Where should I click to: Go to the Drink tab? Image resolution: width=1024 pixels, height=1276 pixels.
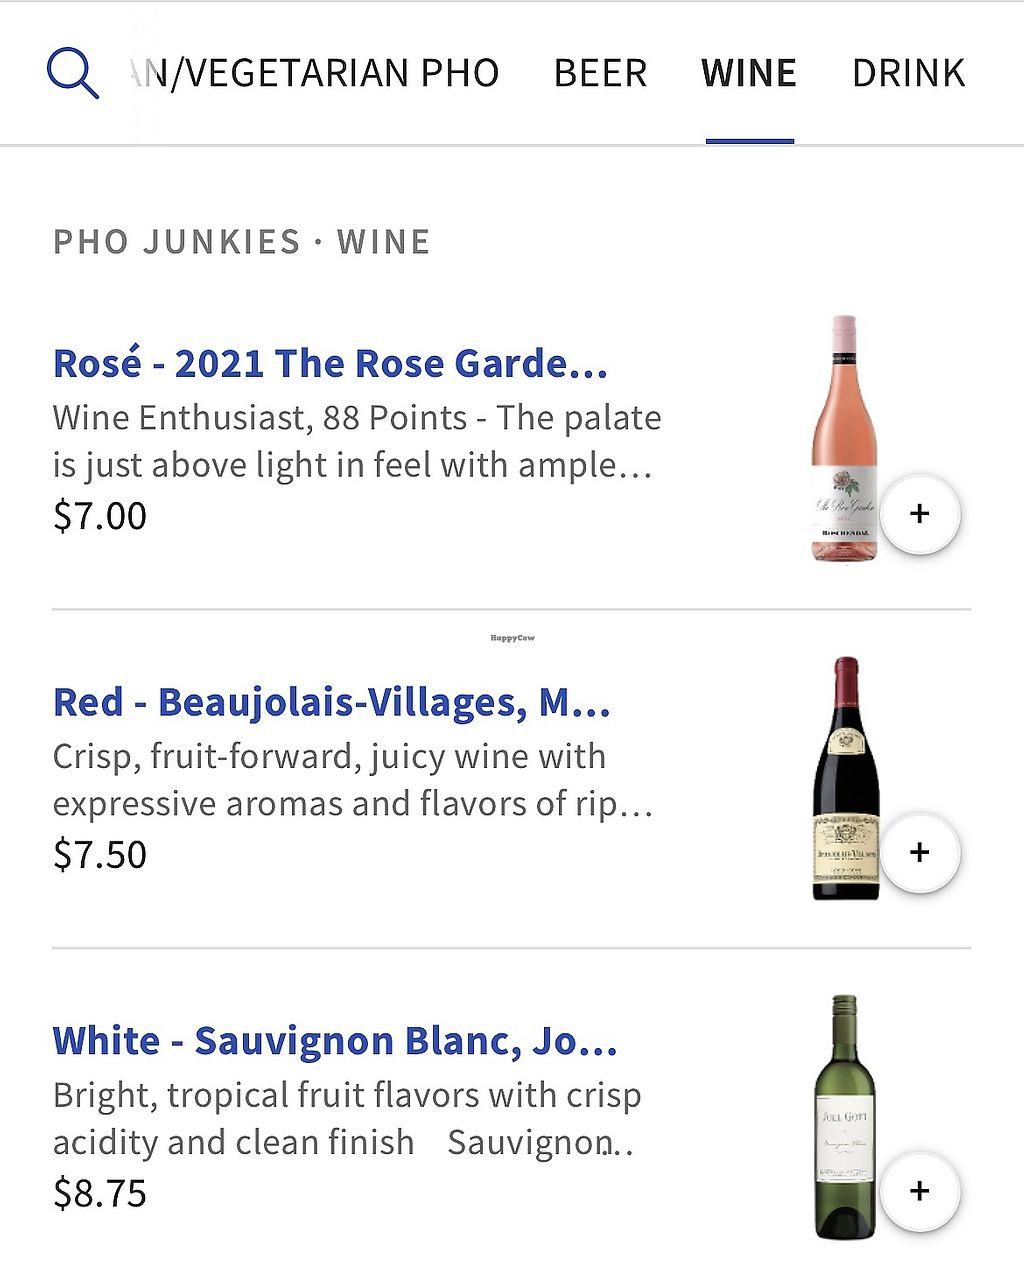pyautogui.click(x=908, y=73)
